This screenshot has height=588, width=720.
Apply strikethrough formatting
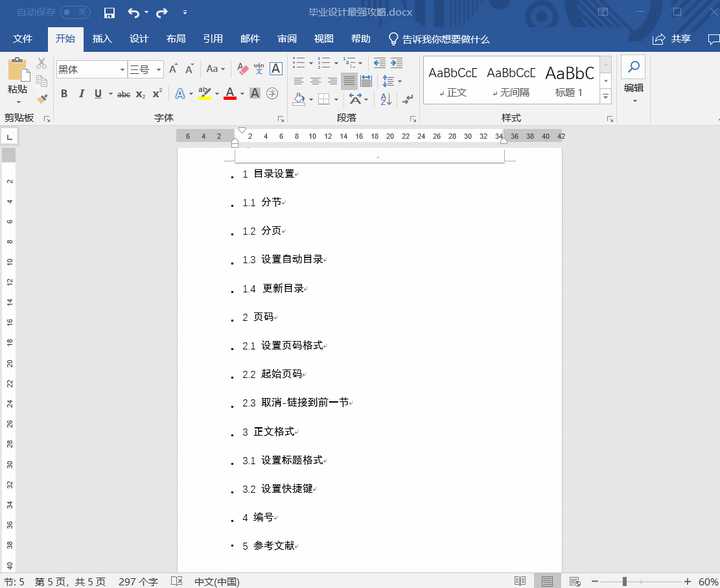click(x=124, y=94)
